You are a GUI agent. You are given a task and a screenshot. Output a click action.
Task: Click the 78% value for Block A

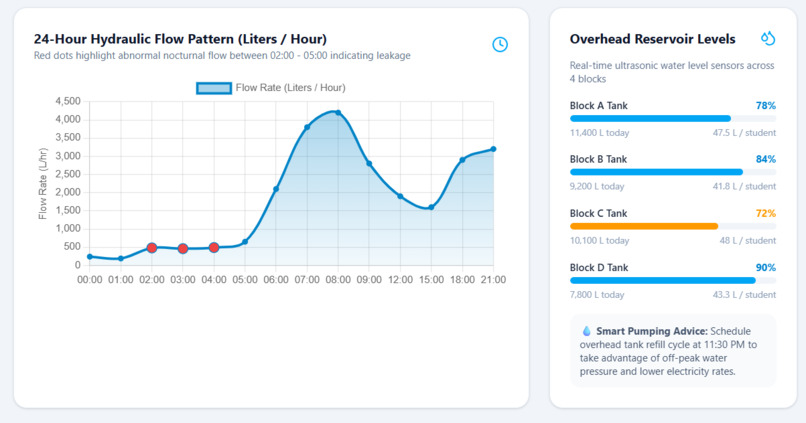(x=765, y=105)
